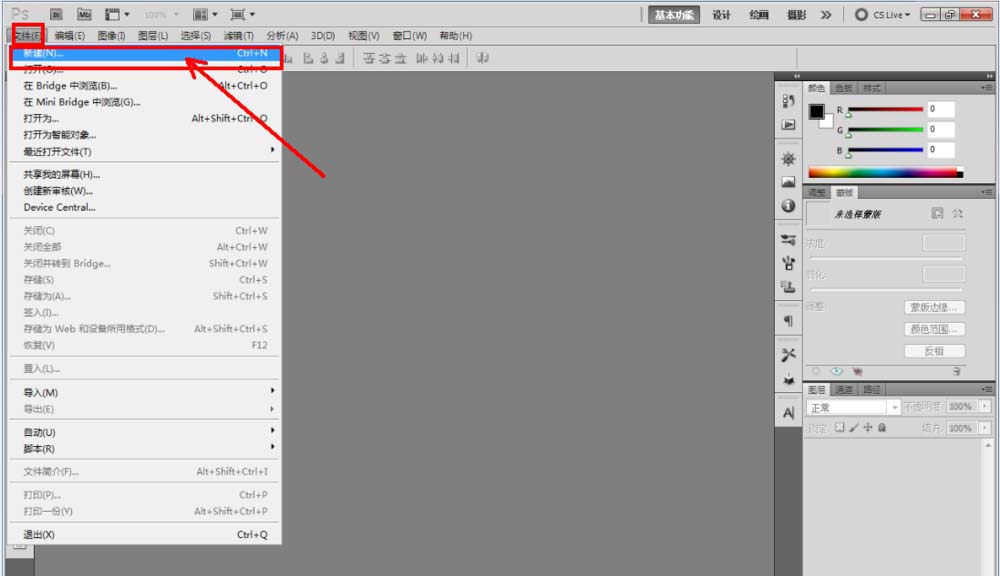Viewport: 1000px width, 576px height.
Task: Choose 在 Bridge 中浏览(B)...
Action: point(145,85)
